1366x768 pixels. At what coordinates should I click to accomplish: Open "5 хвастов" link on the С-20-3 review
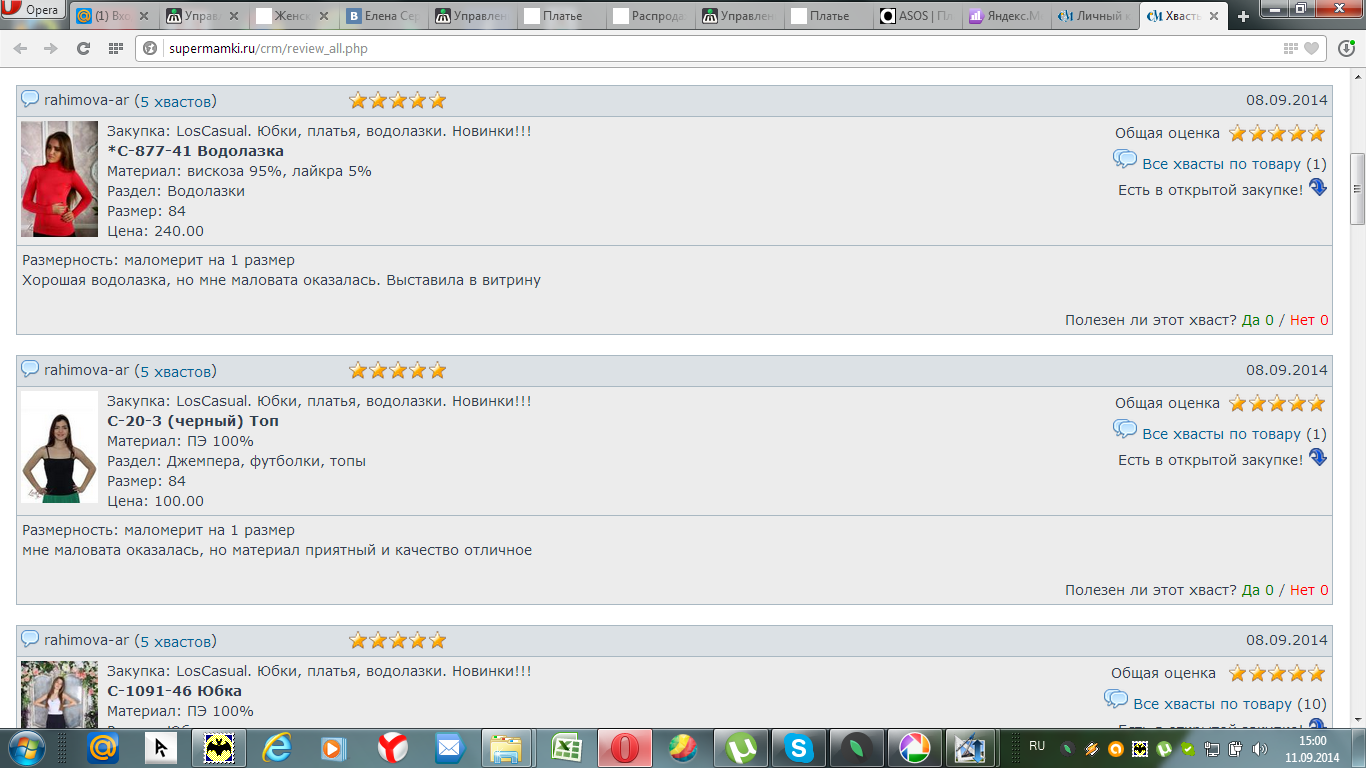[x=175, y=371]
